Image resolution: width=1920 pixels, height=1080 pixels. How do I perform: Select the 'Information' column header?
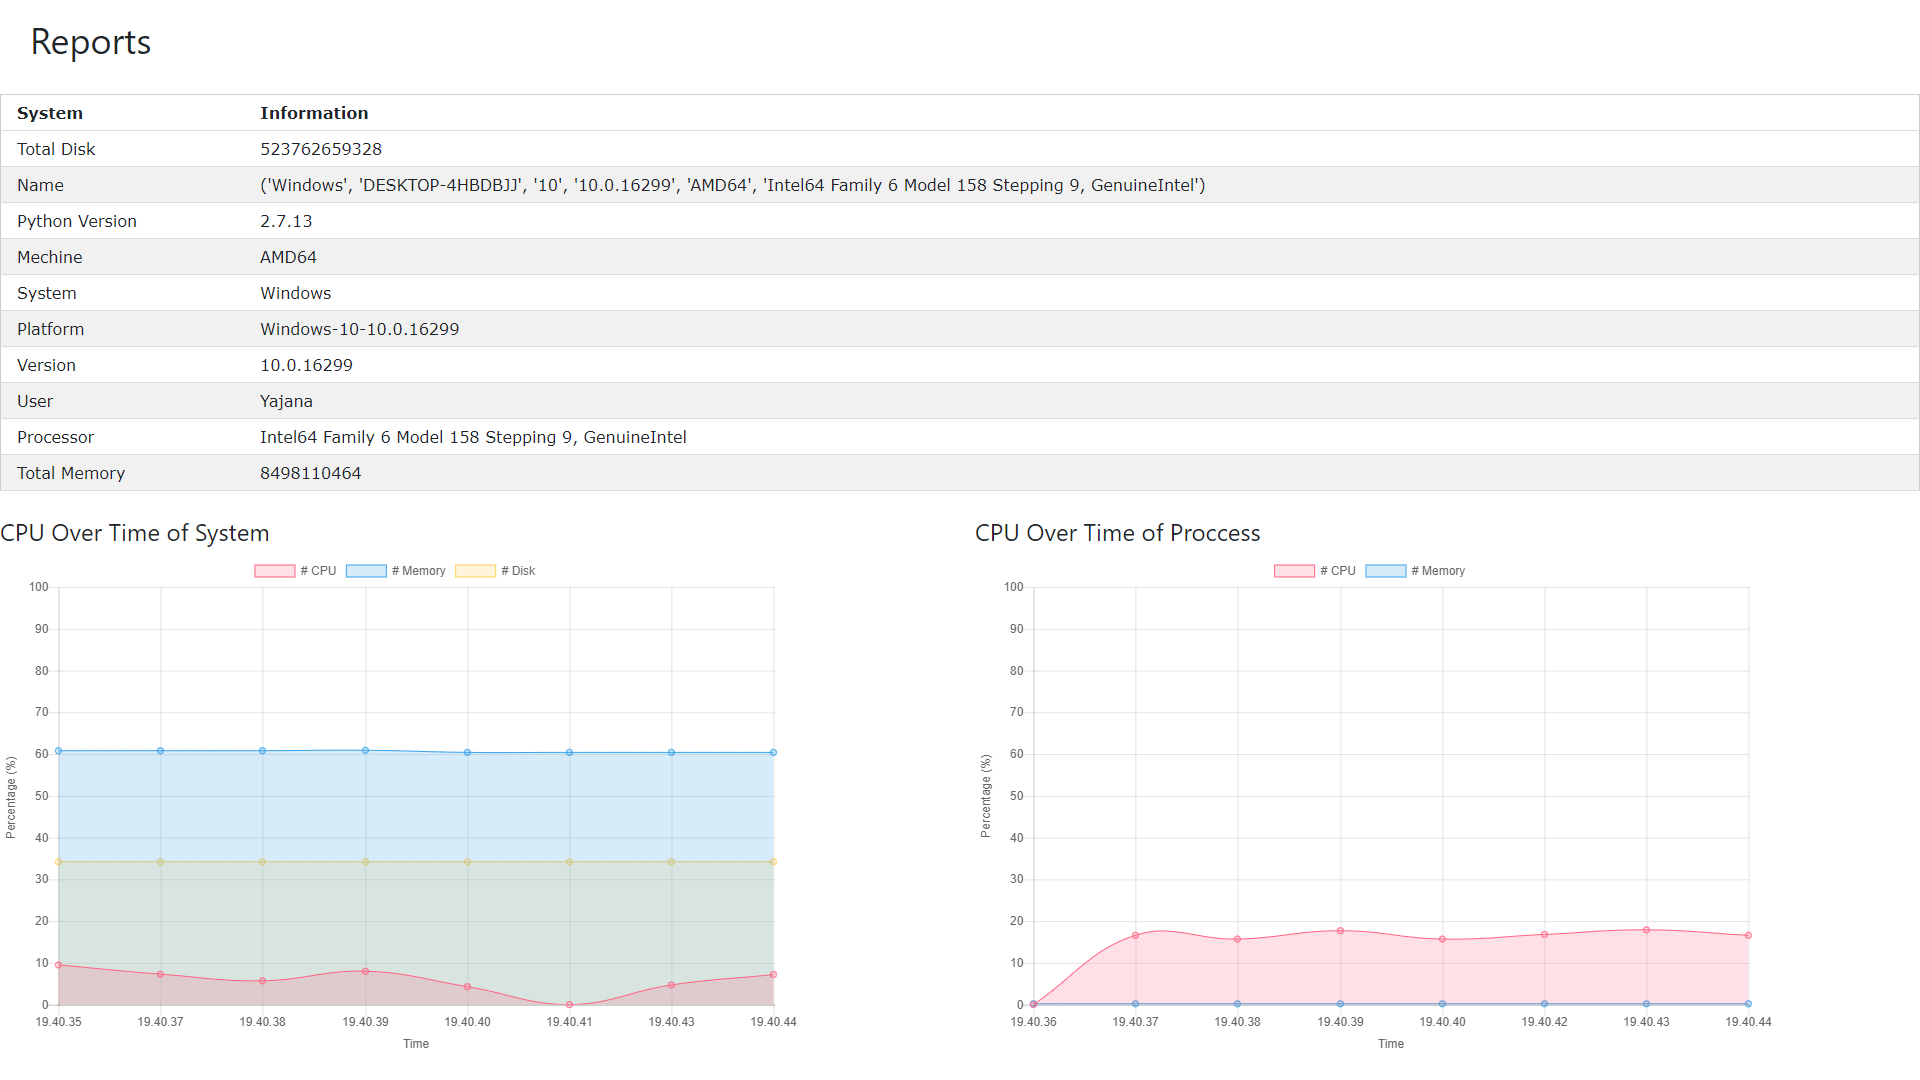coord(314,113)
